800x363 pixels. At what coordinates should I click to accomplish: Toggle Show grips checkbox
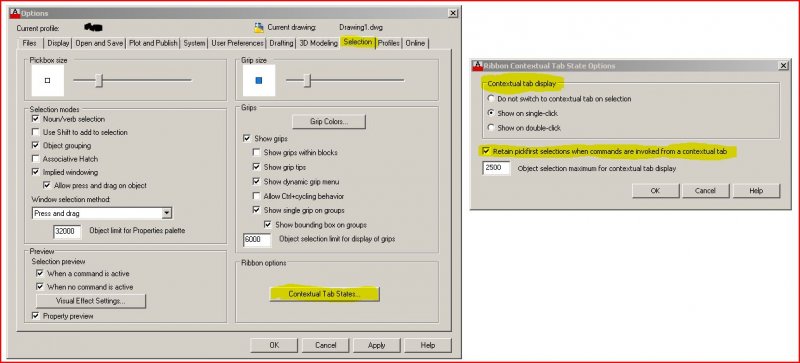click(x=247, y=138)
